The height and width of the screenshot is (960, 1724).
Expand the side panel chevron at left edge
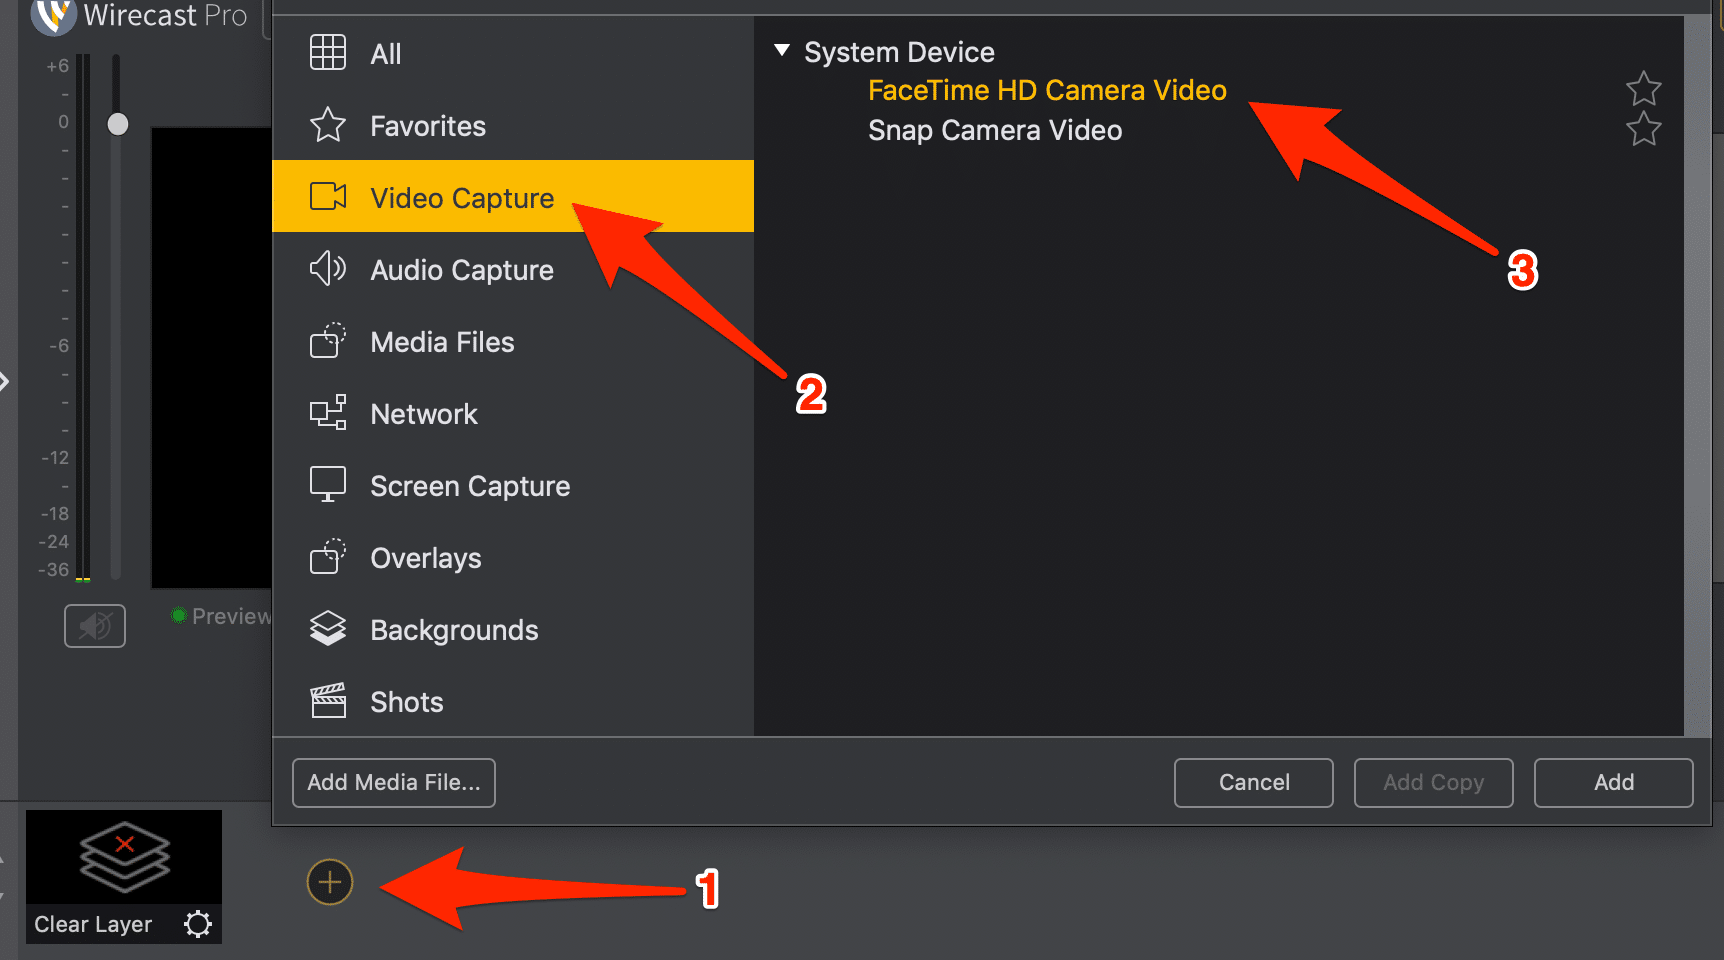click(x=5, y=381)
